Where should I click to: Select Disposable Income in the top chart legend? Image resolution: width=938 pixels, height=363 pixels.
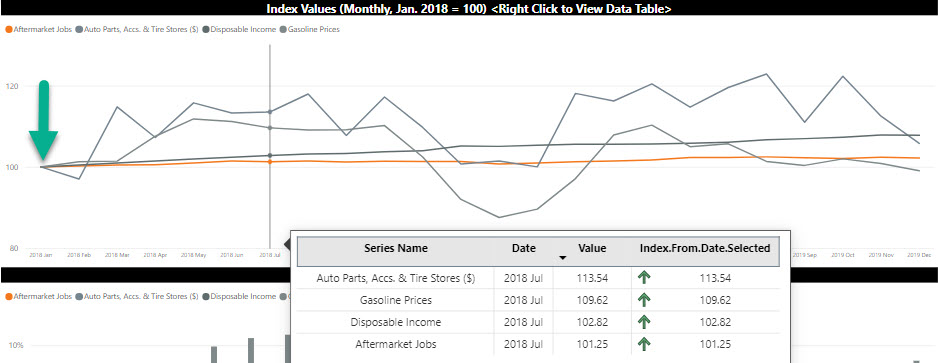[x=239, y=29]
